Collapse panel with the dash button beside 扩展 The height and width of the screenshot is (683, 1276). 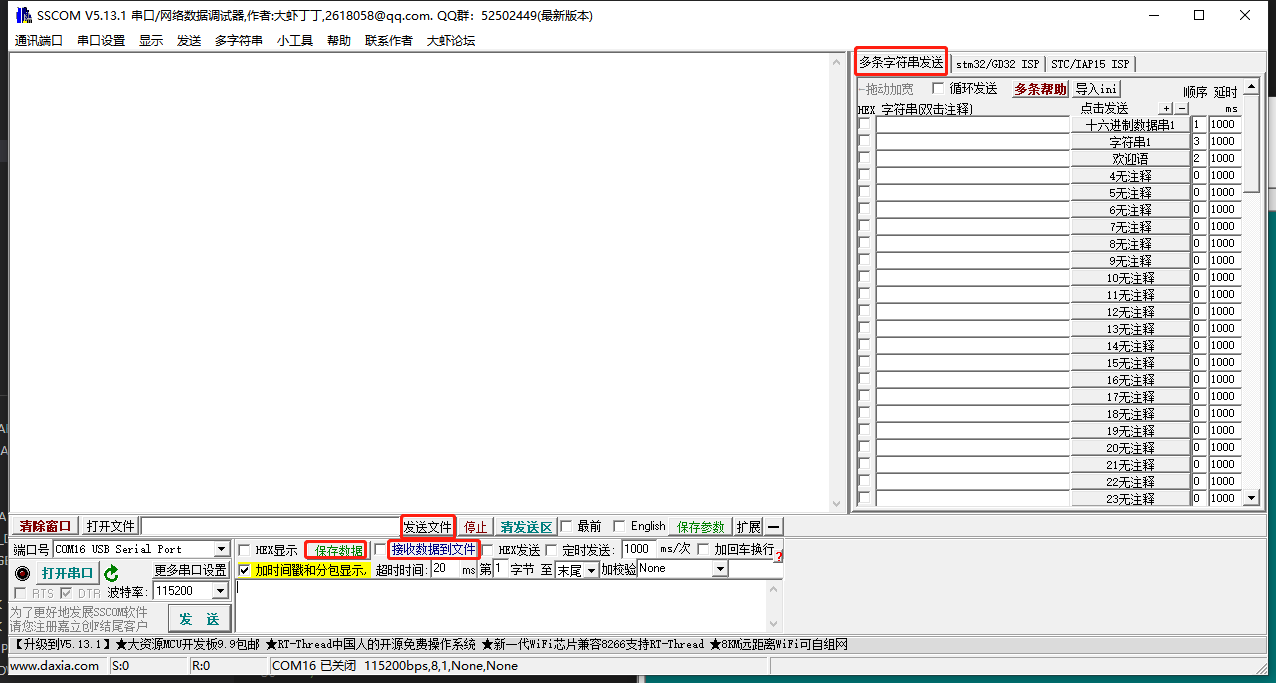point(774,527)
